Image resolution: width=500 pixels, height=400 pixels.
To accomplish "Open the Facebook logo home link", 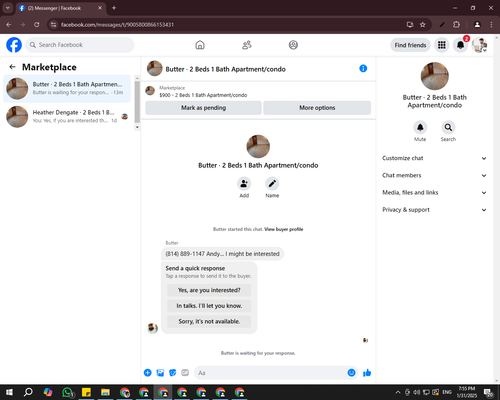I will pyautogui.click(x=14, y=45).
